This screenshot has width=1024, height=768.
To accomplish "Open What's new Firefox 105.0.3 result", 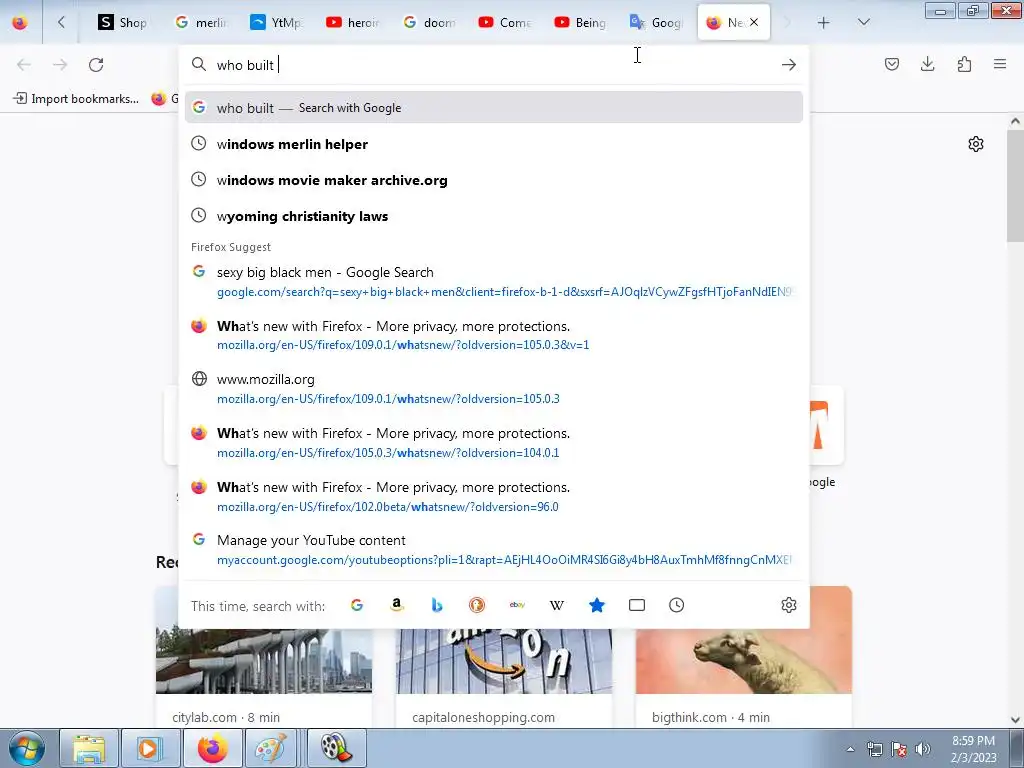I will click(494, 442).
